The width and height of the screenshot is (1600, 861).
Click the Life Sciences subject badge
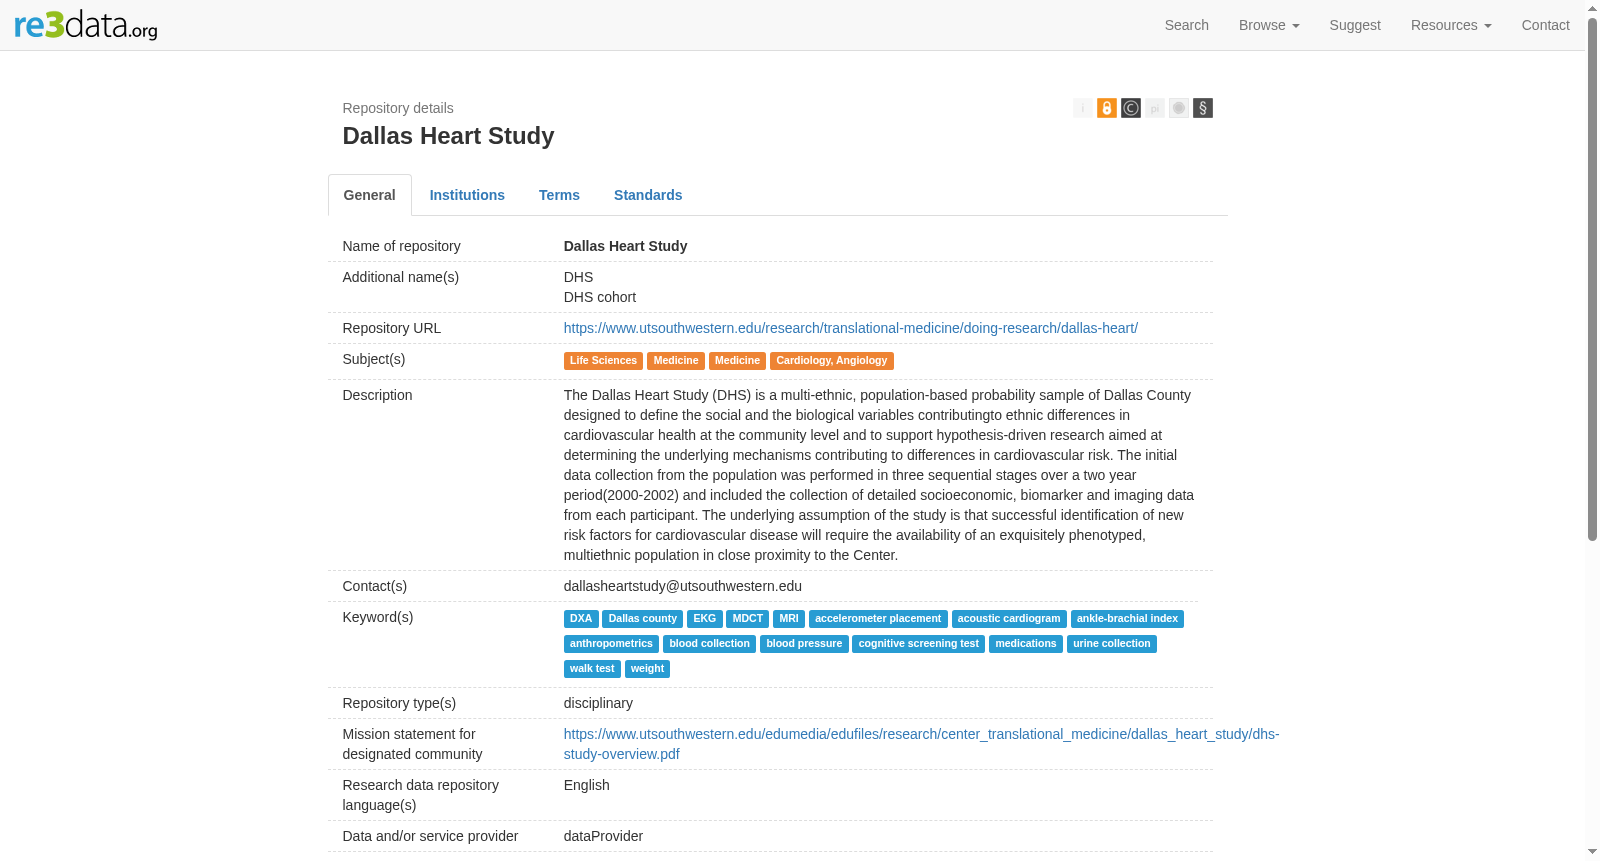[x=603, y=361]
